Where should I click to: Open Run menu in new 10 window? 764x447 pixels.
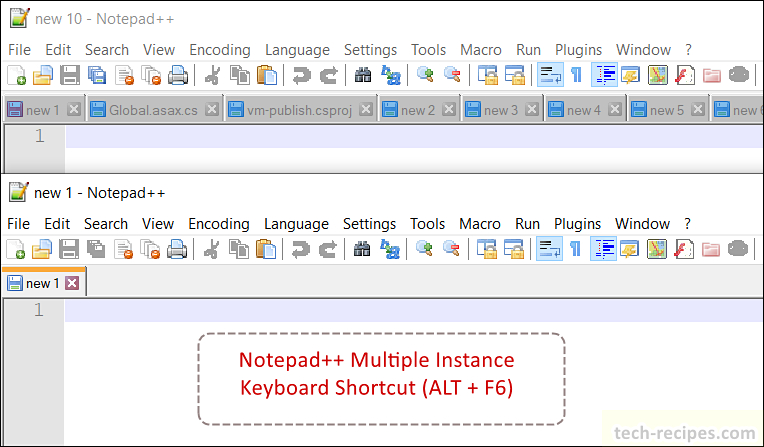[528, 50]
